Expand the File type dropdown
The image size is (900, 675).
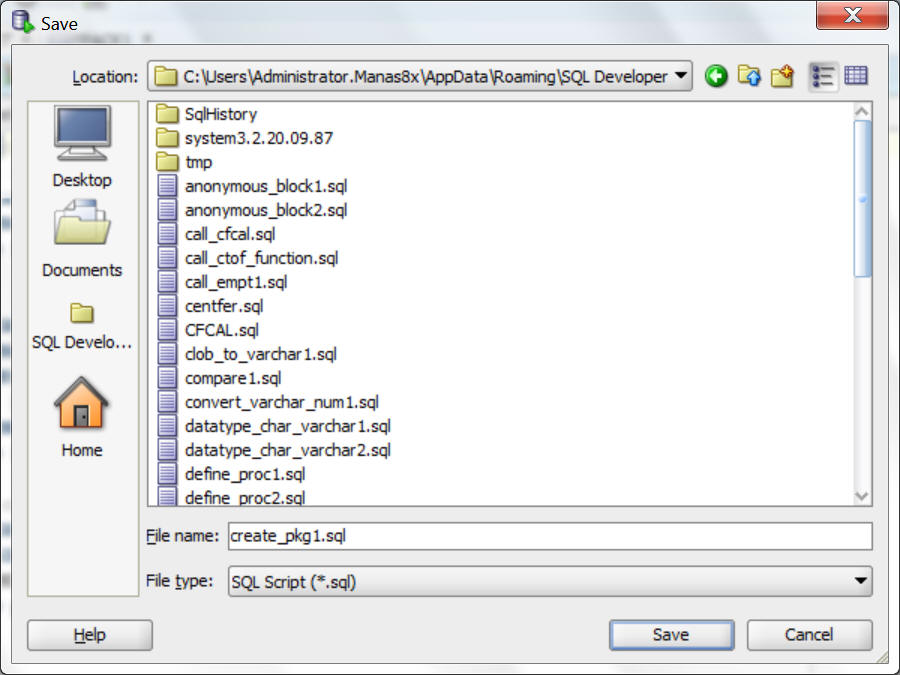pos(860,581)
